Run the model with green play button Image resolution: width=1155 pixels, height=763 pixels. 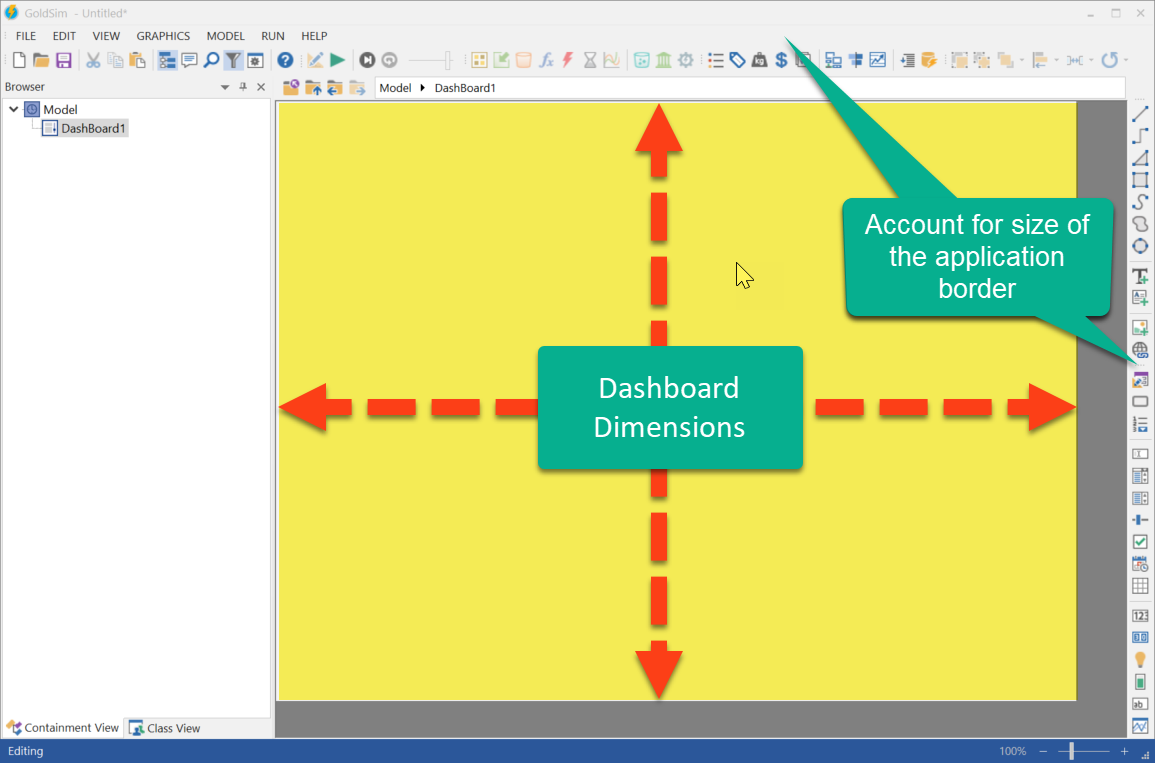pos(337,60)
